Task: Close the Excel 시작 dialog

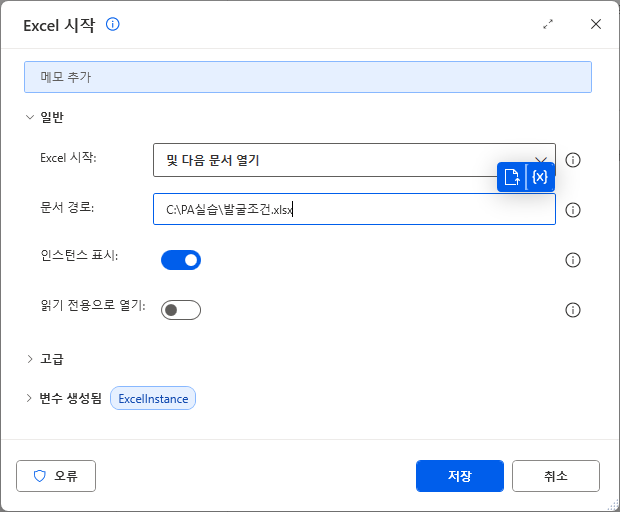Action: click(x=596, y=24)
